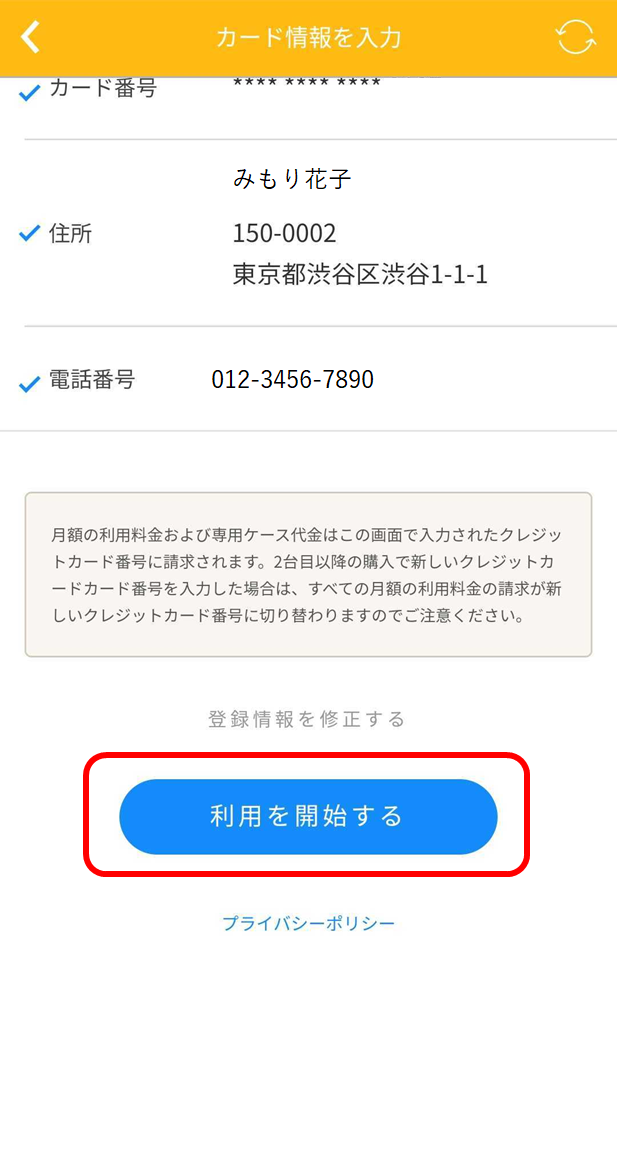
Task: Click the masked card number field
Action: [x=307, y=83]
